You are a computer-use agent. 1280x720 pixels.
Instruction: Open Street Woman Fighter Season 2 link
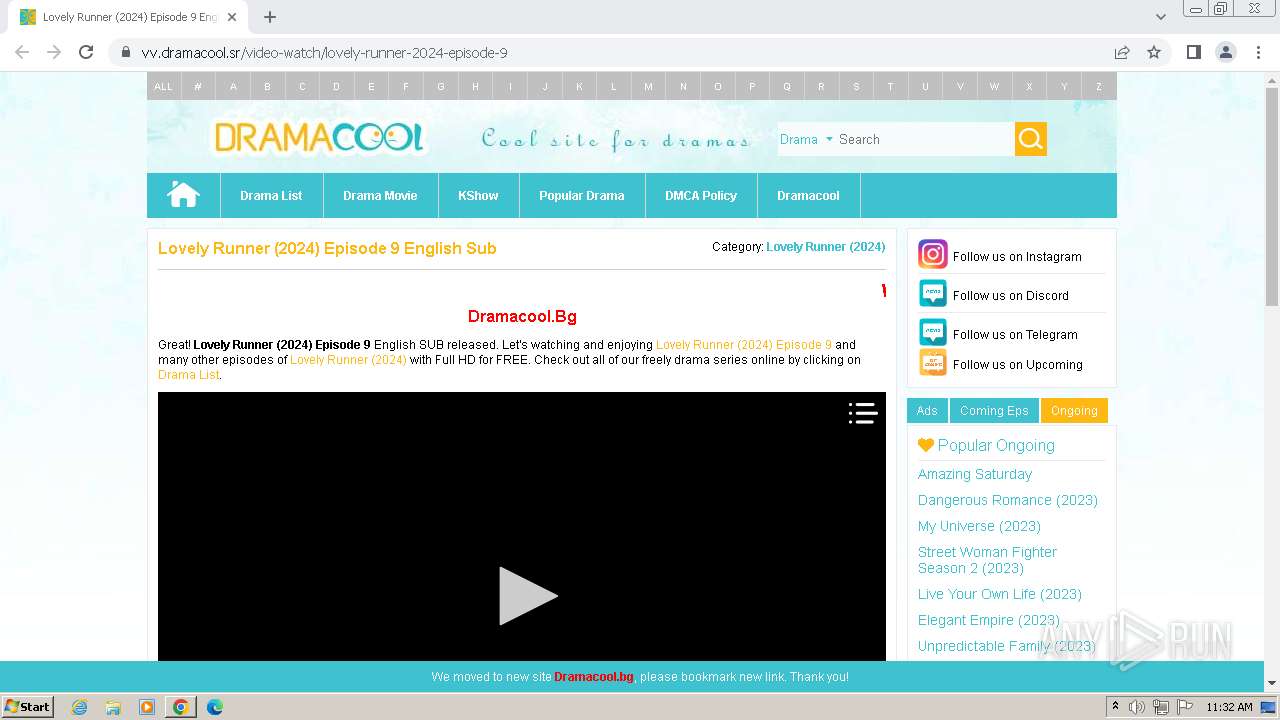click(x=987, y=560)
